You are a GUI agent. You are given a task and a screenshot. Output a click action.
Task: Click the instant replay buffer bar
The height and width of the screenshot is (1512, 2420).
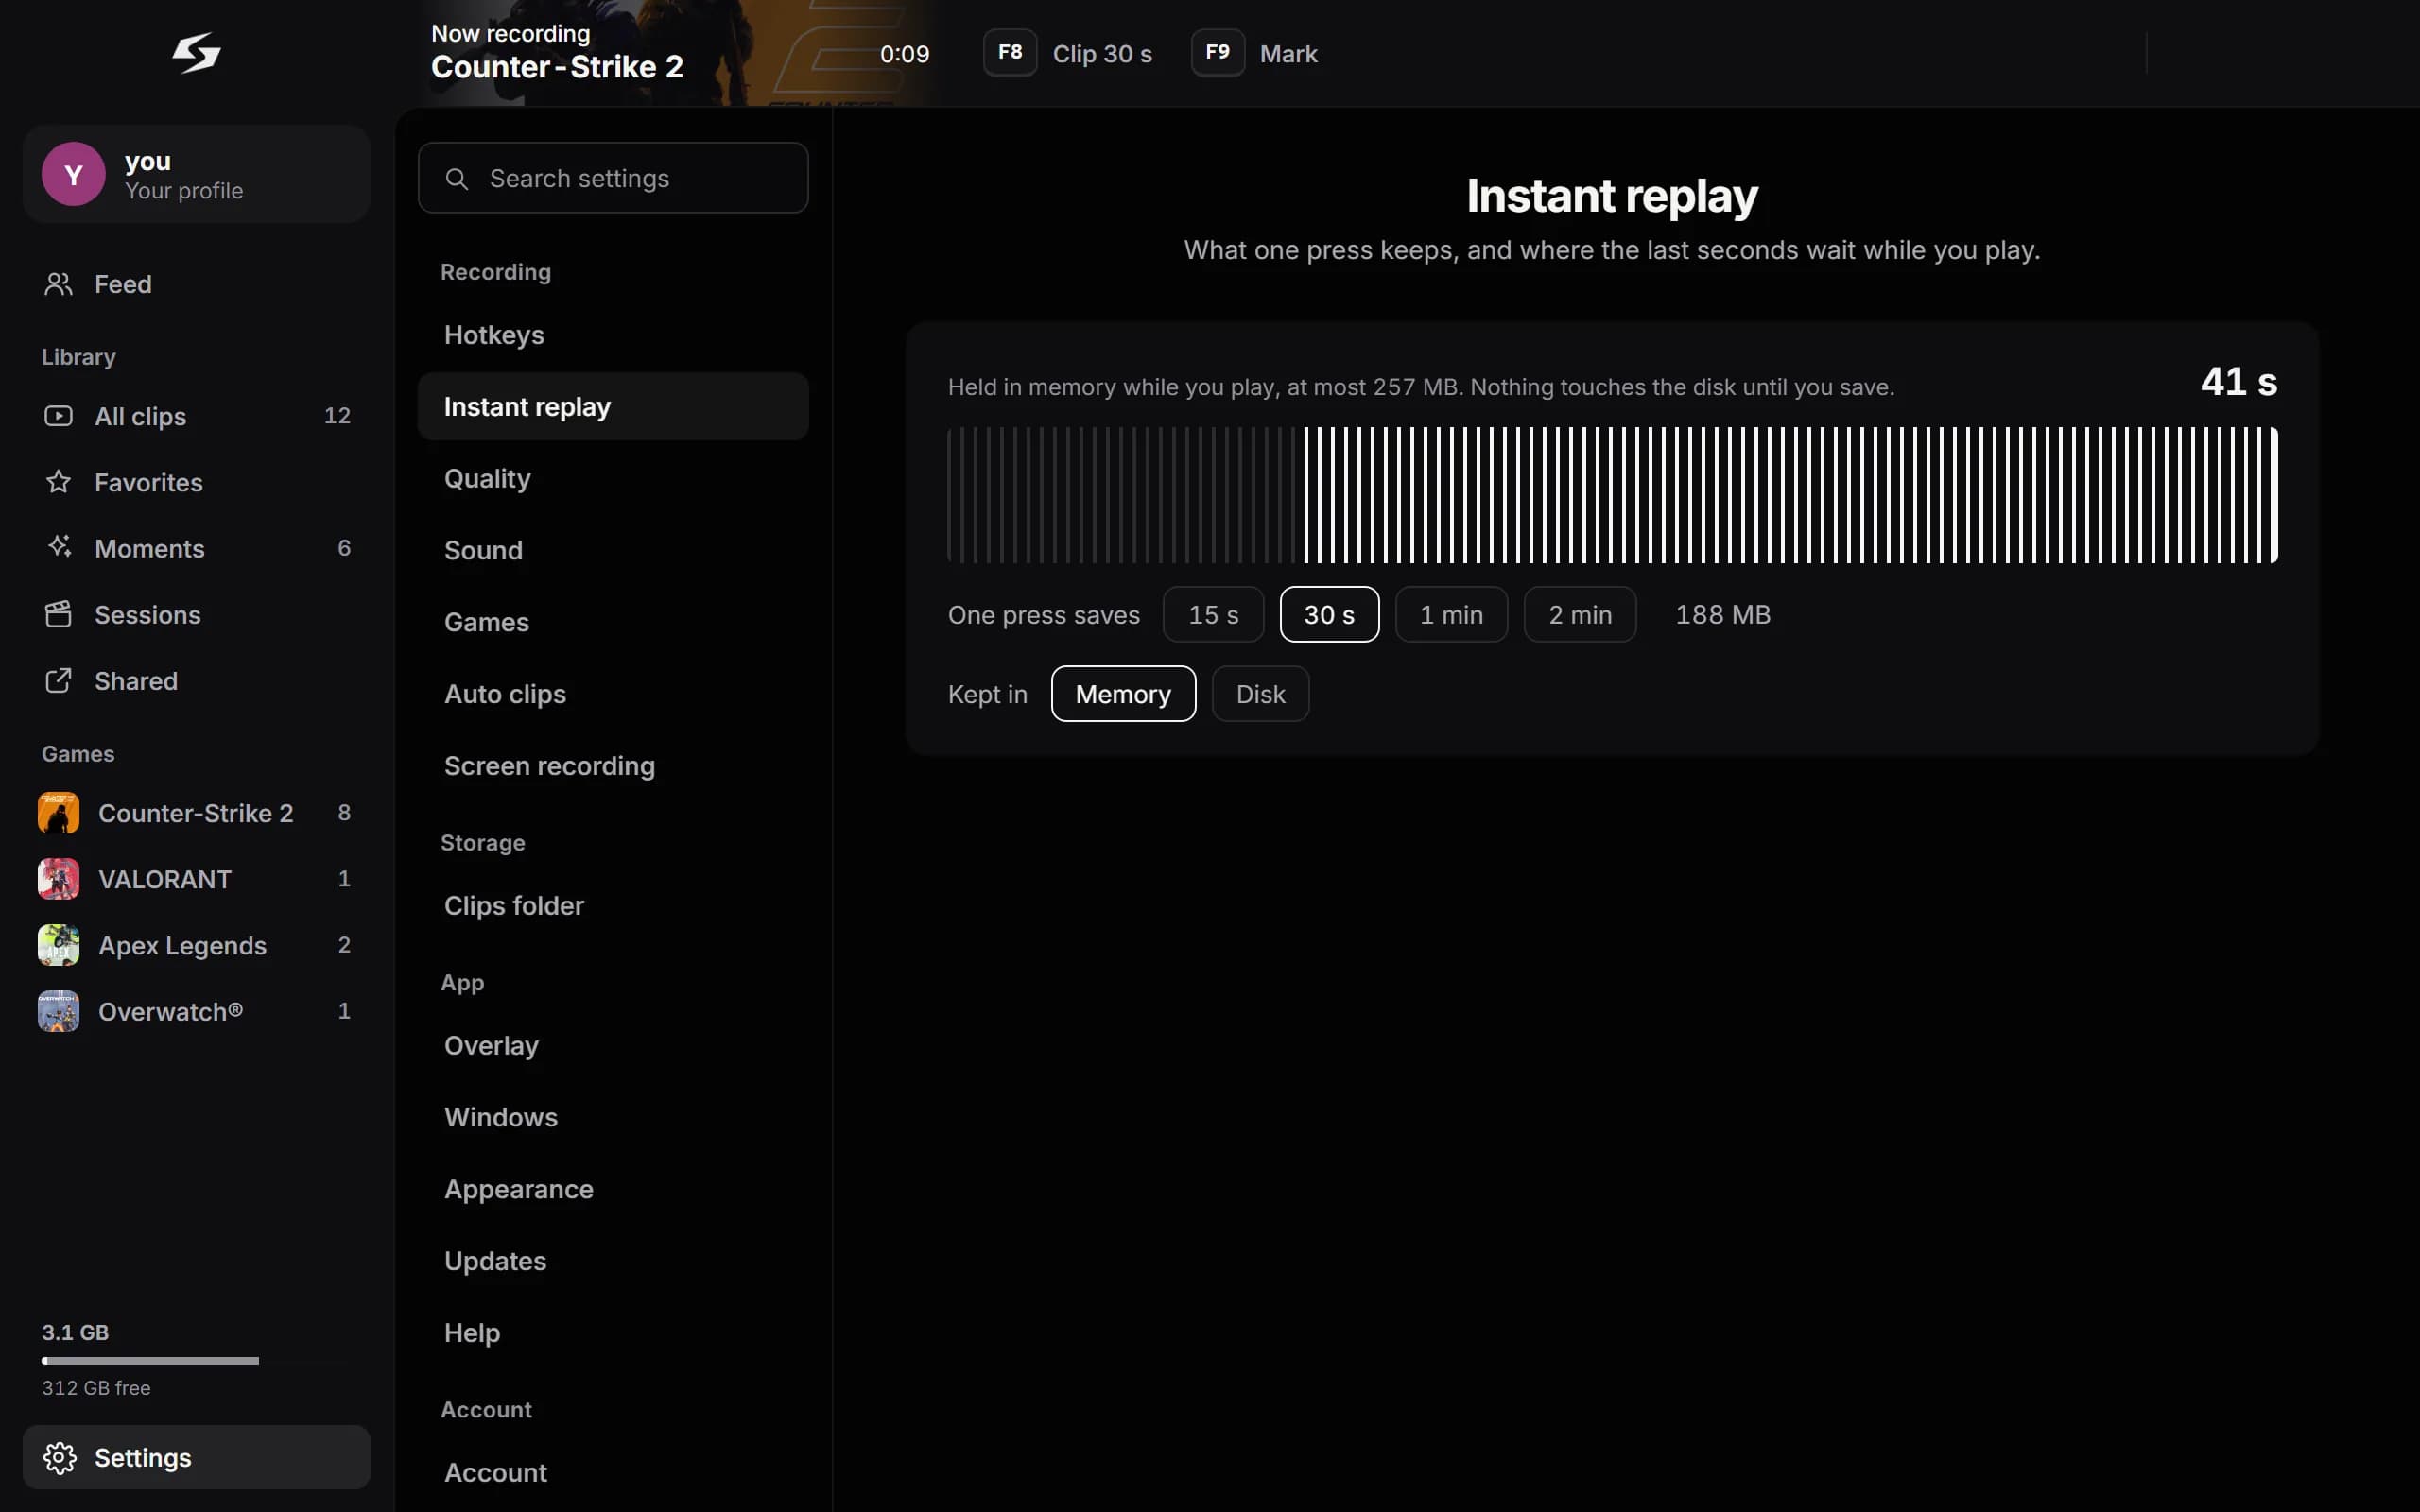point(1612,495)
